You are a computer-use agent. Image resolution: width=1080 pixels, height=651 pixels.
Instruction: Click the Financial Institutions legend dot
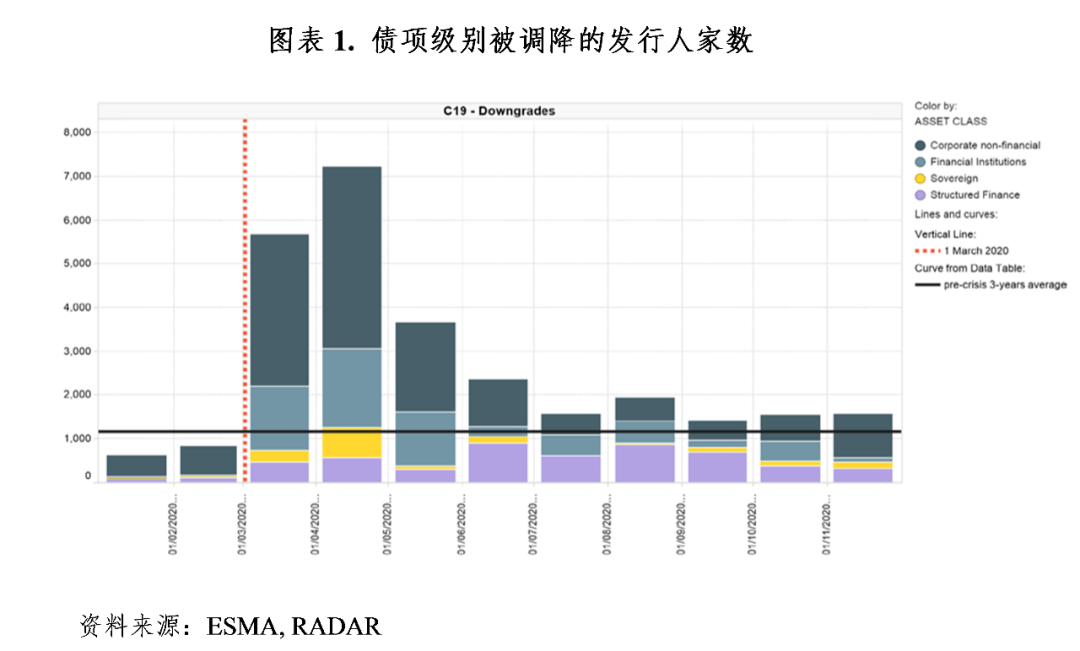(920, 162)
